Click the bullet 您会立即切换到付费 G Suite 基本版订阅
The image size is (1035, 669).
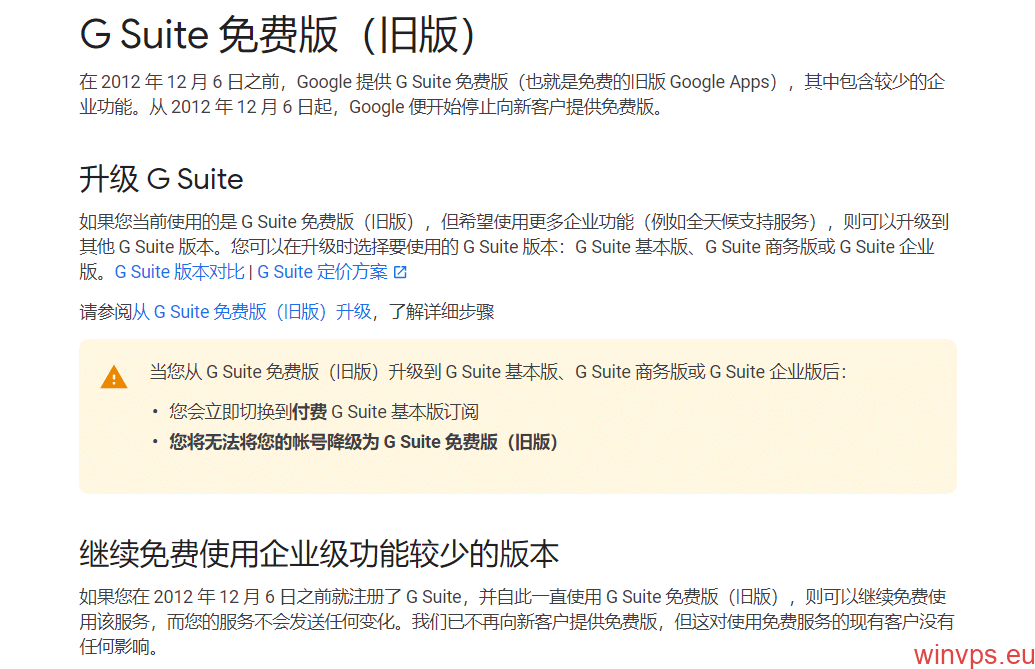click(323, 411)
